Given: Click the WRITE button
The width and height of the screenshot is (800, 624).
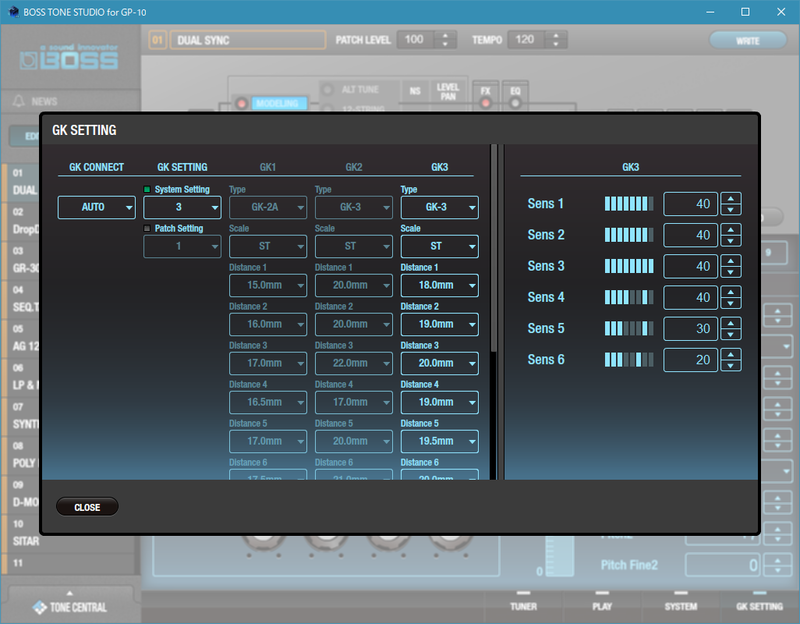Looking at the screenshot, I should point(747,41).
